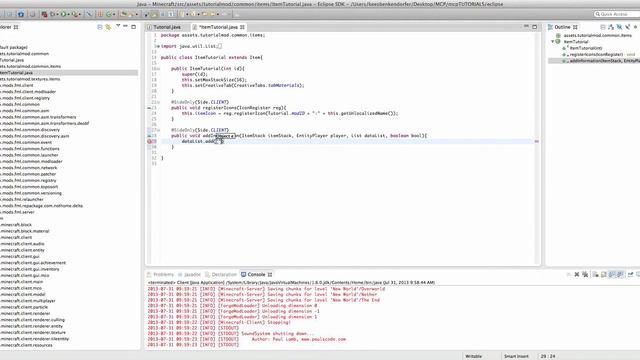Collapse the ItemTutorial constructor fold marker
This screenshot has height=360, width=640.
158,69
